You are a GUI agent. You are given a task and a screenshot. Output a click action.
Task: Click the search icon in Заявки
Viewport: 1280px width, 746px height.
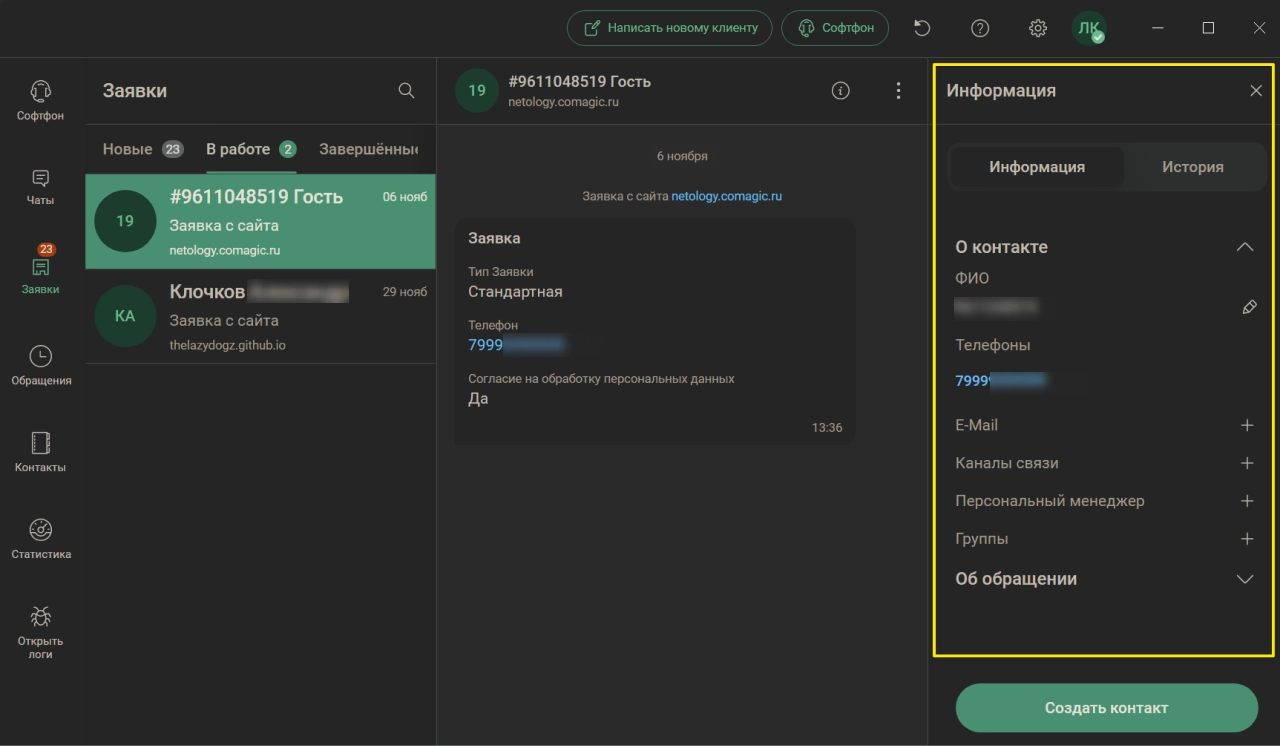click(406, 91)
